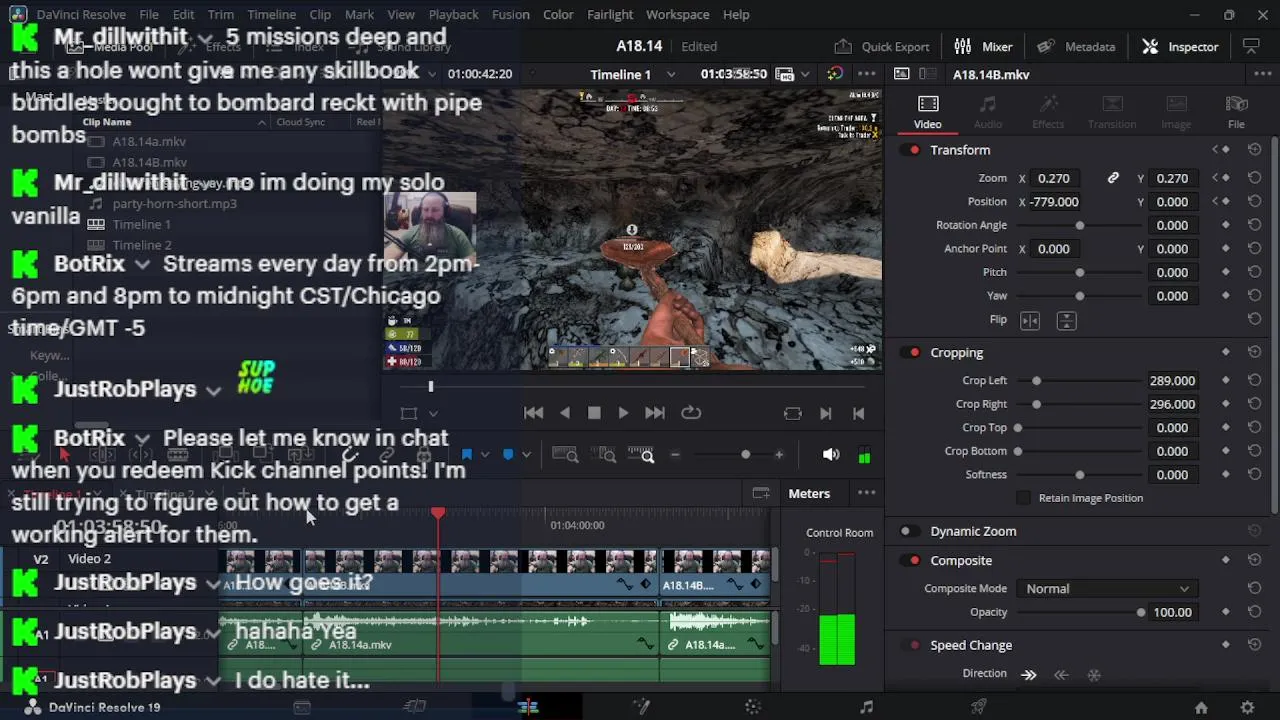
Task: Check the Retain Image Position checkbox
Action: (1023, 498)
